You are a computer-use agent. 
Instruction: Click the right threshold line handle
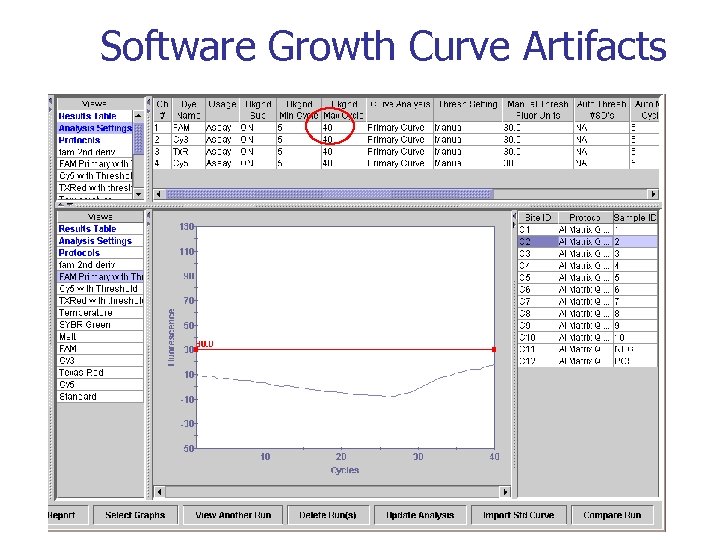point(494,349)
